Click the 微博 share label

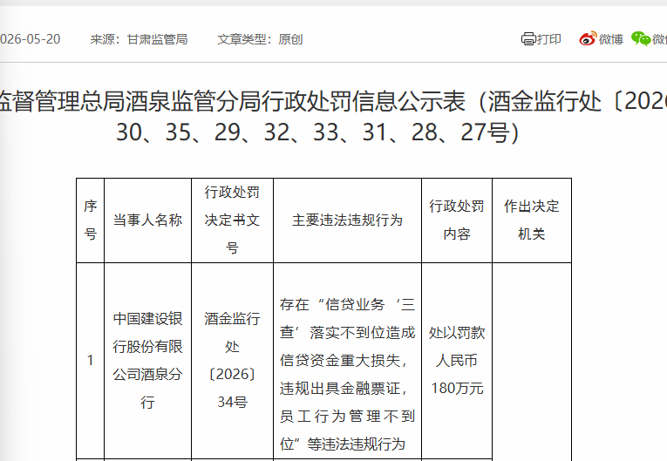tap(611, 39)
